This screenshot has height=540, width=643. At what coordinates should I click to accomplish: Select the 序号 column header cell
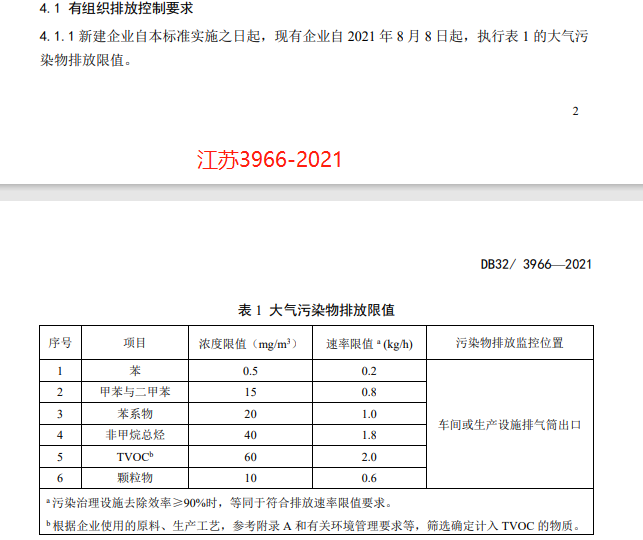60,343
